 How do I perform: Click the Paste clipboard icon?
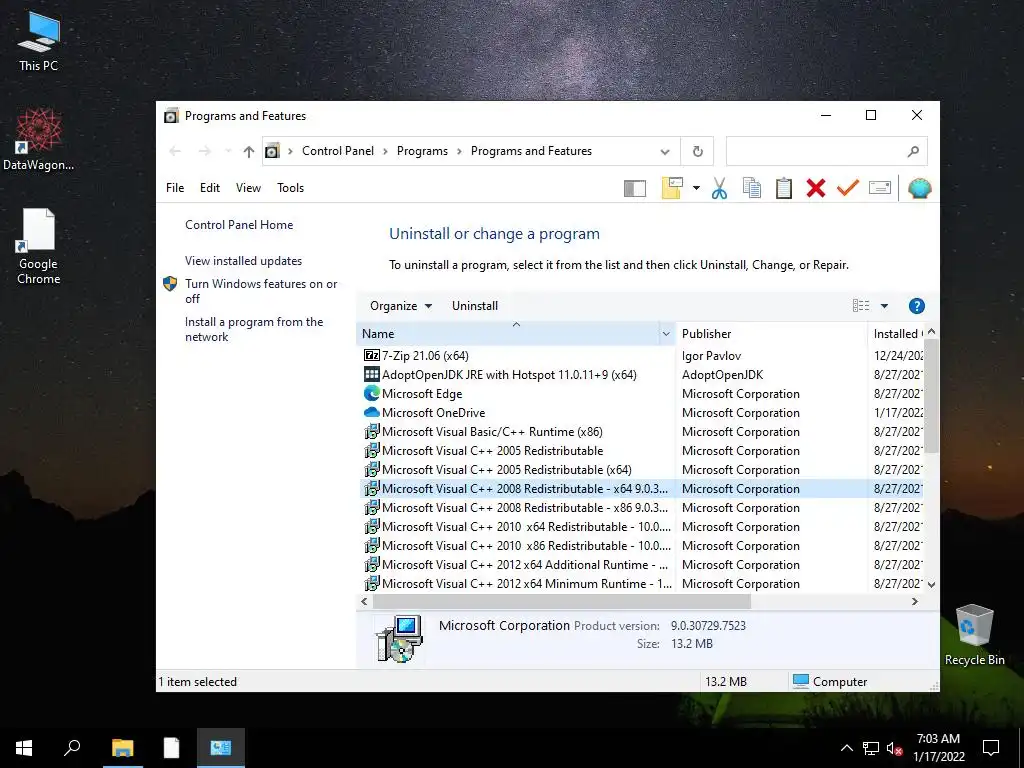pyautogui.click(x=784, y=188)
